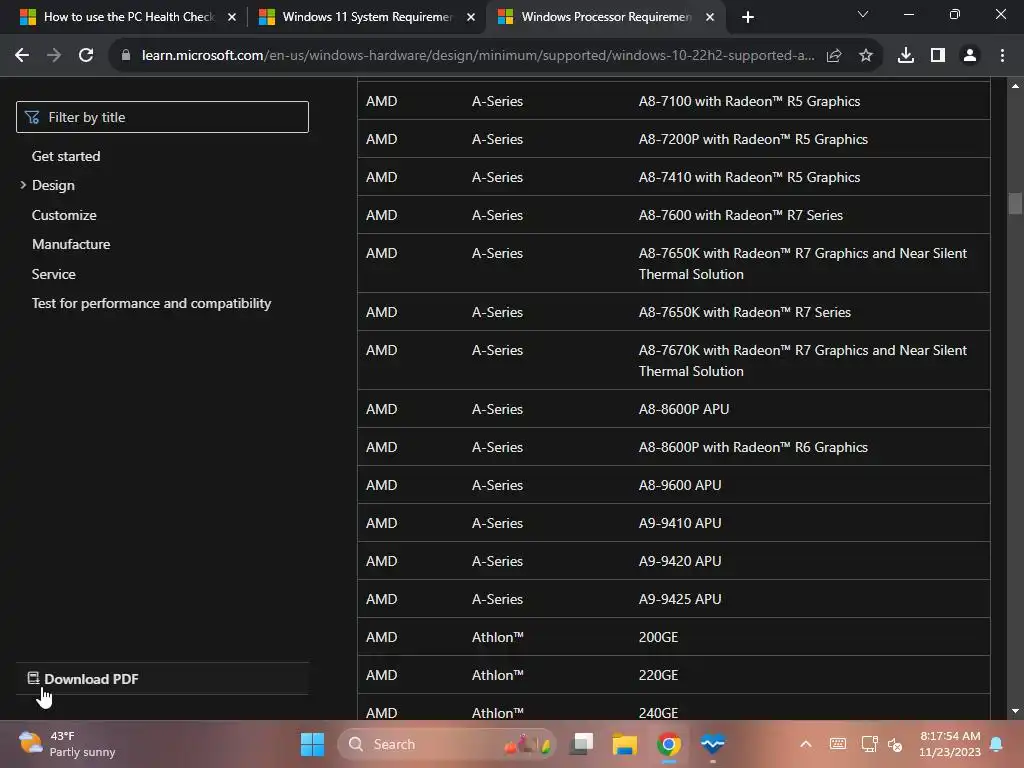Show hidden system tray icons
The image size is (1024, 768).
[x=806, y=744]
